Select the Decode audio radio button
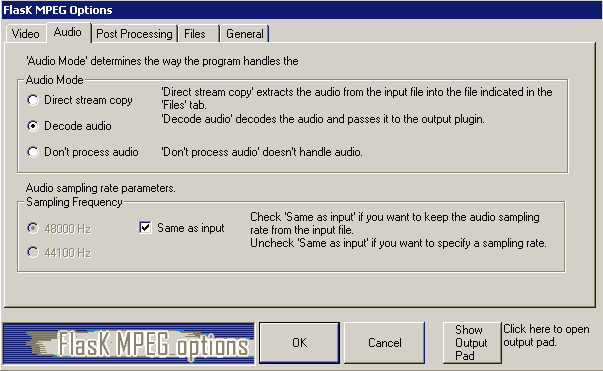 click(70, 126)
